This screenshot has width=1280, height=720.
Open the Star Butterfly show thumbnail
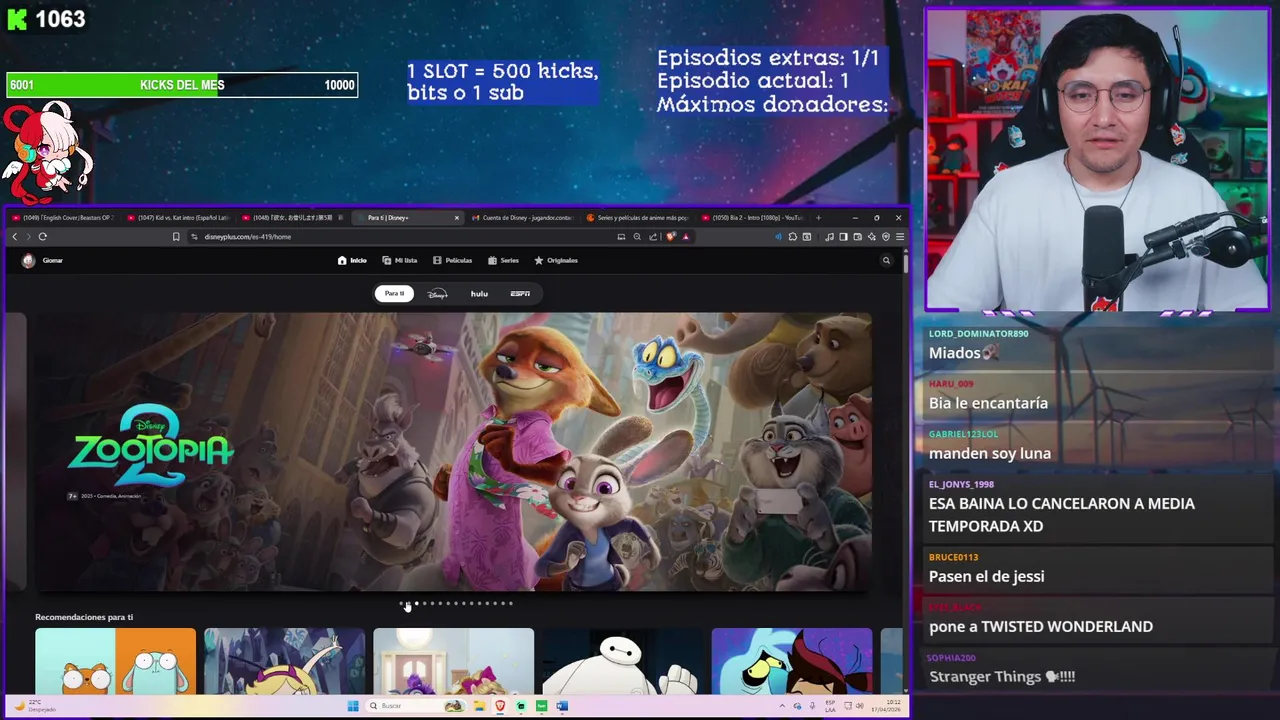tap(285, 661)
